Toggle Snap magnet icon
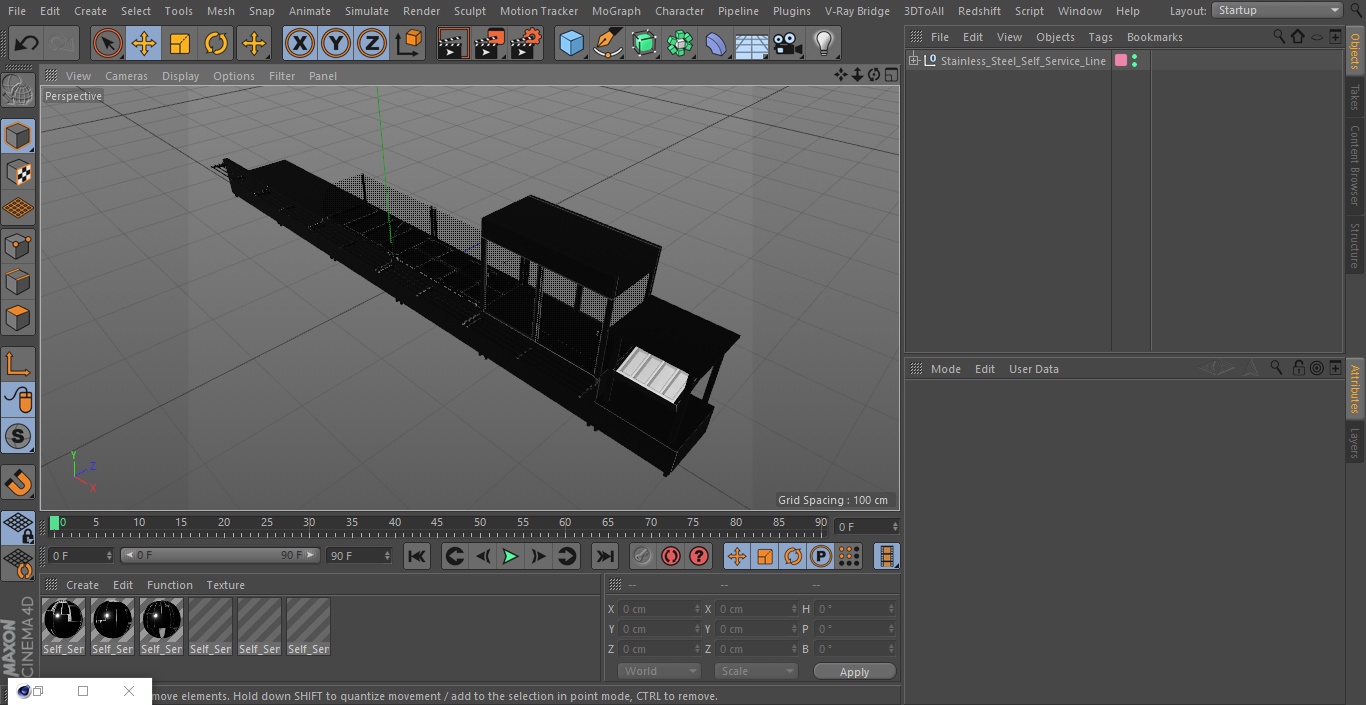This screenshot has width=1366, height=705. coord(18,483)
